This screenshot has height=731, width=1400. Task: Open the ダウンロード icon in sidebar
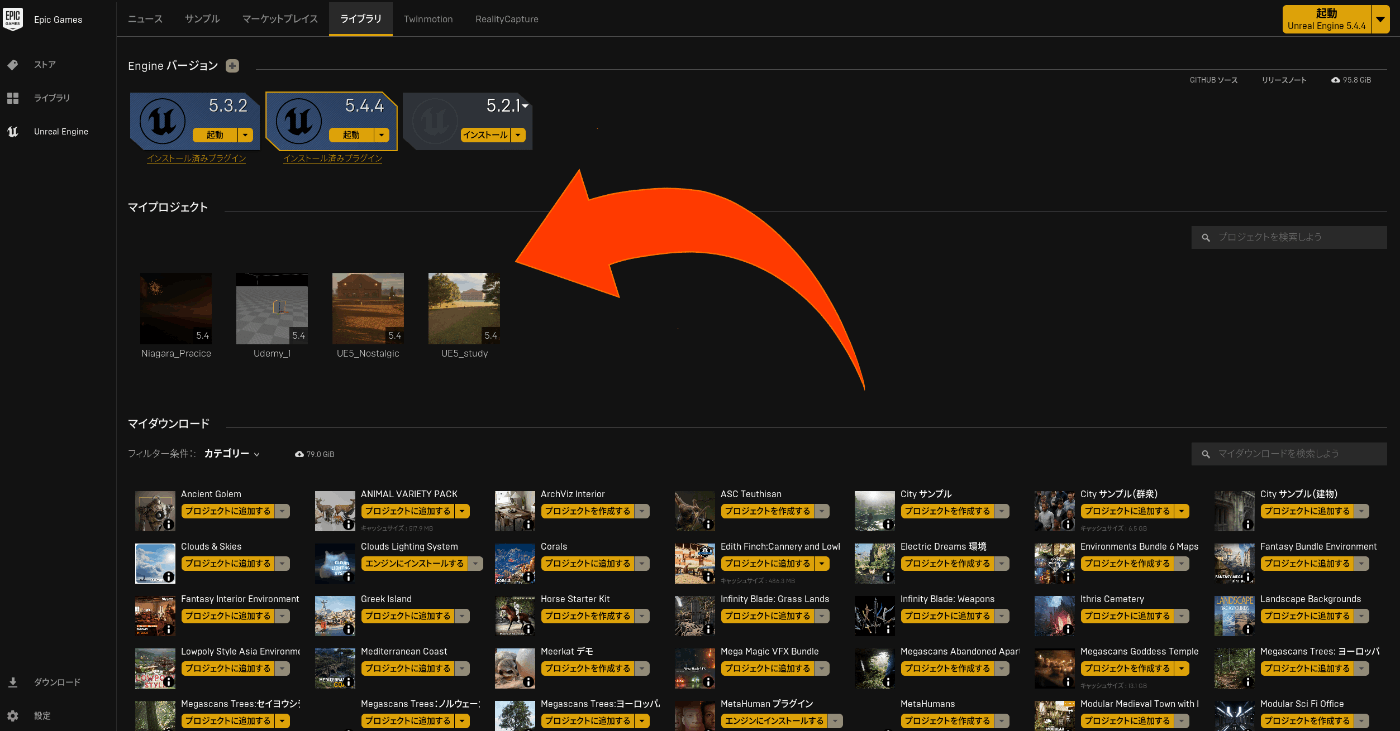click(x=13, y=683)
